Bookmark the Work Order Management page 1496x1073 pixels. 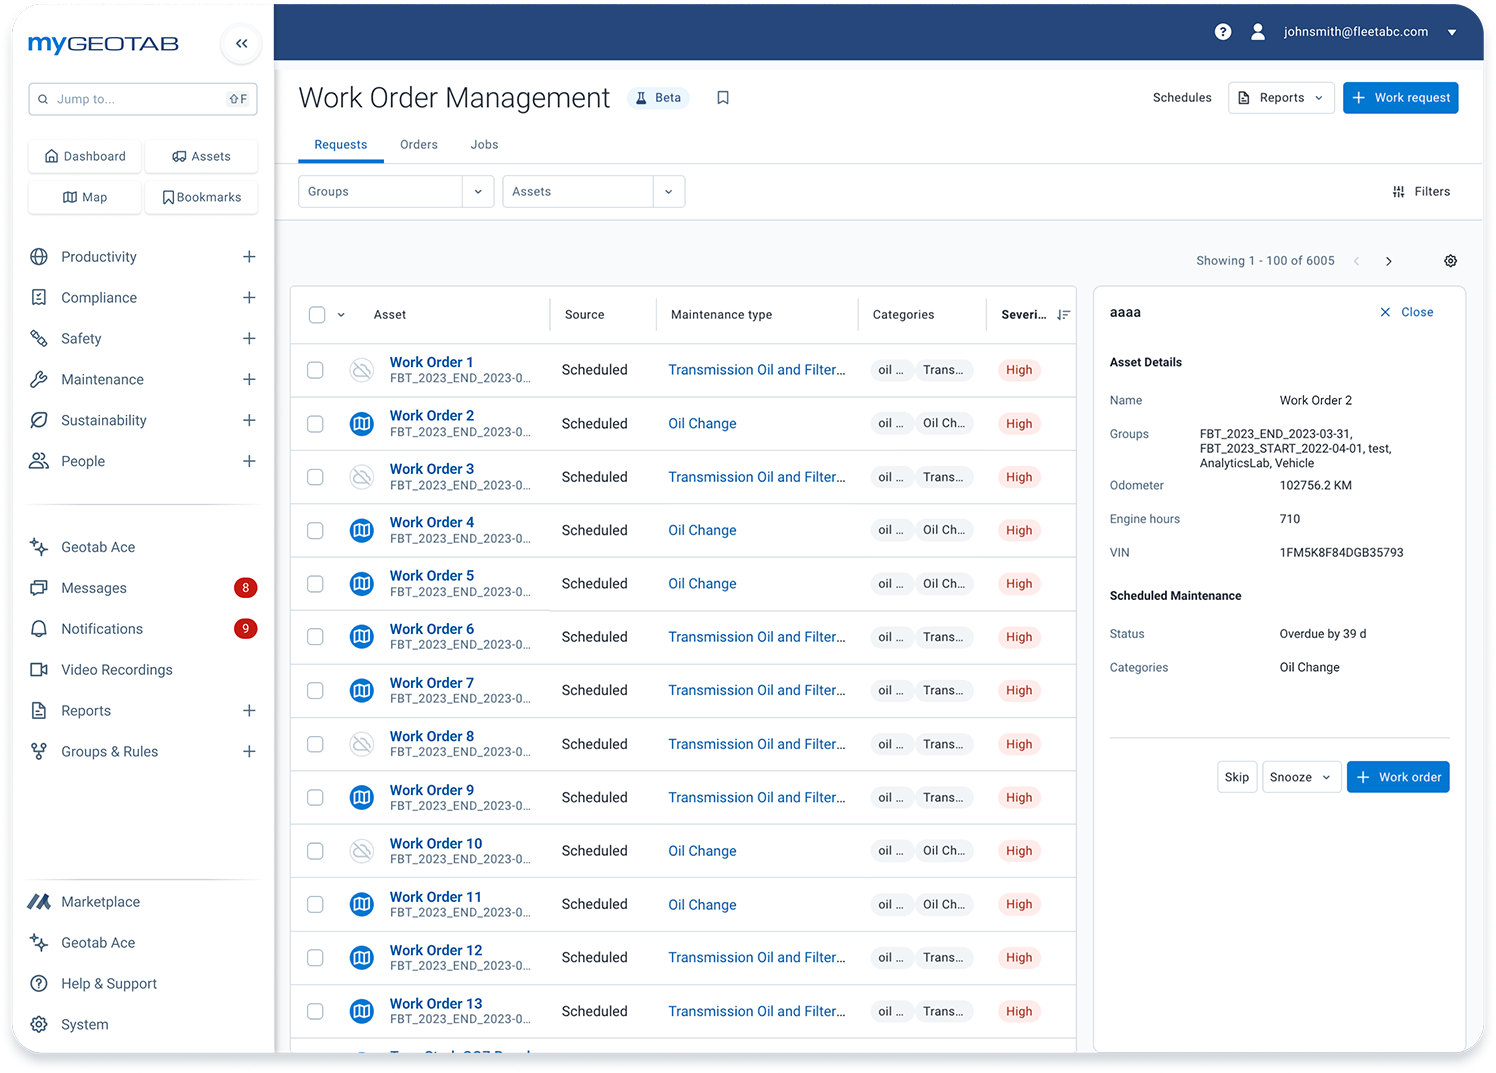pos(722,97)
